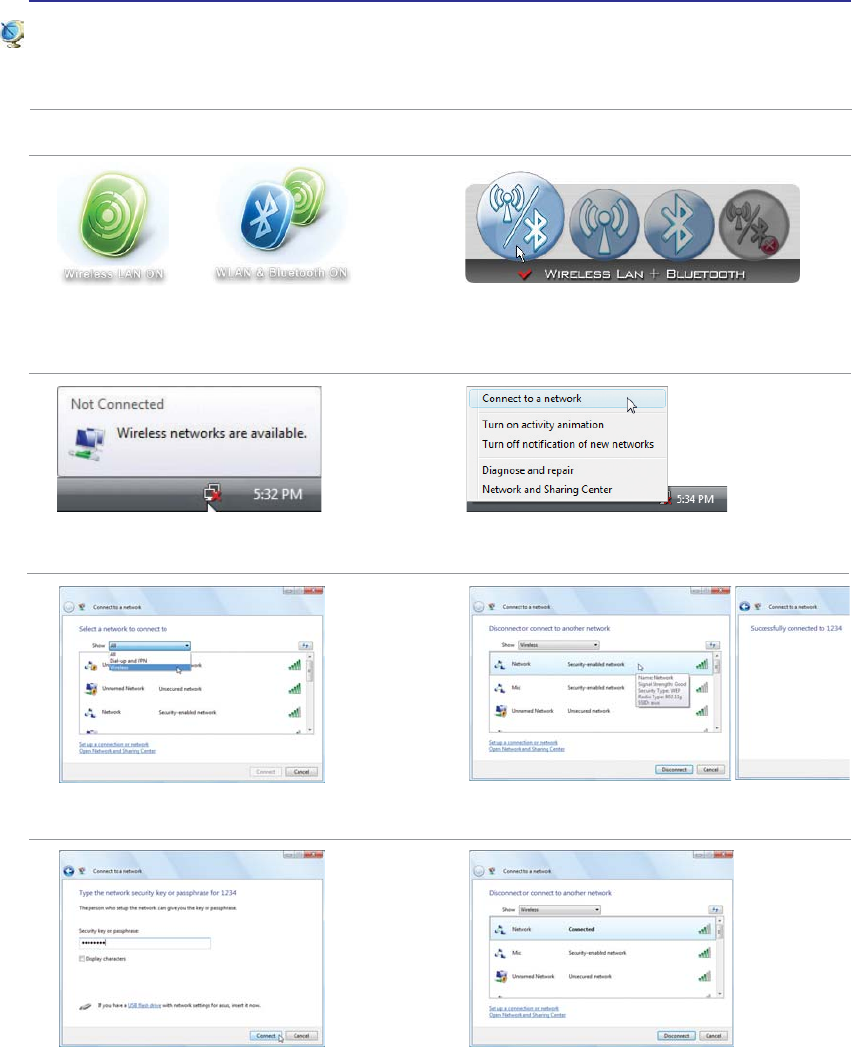Select Network Connected row in lower window
The height and width of the screenshot is (1047, 852).
[603, 929]
